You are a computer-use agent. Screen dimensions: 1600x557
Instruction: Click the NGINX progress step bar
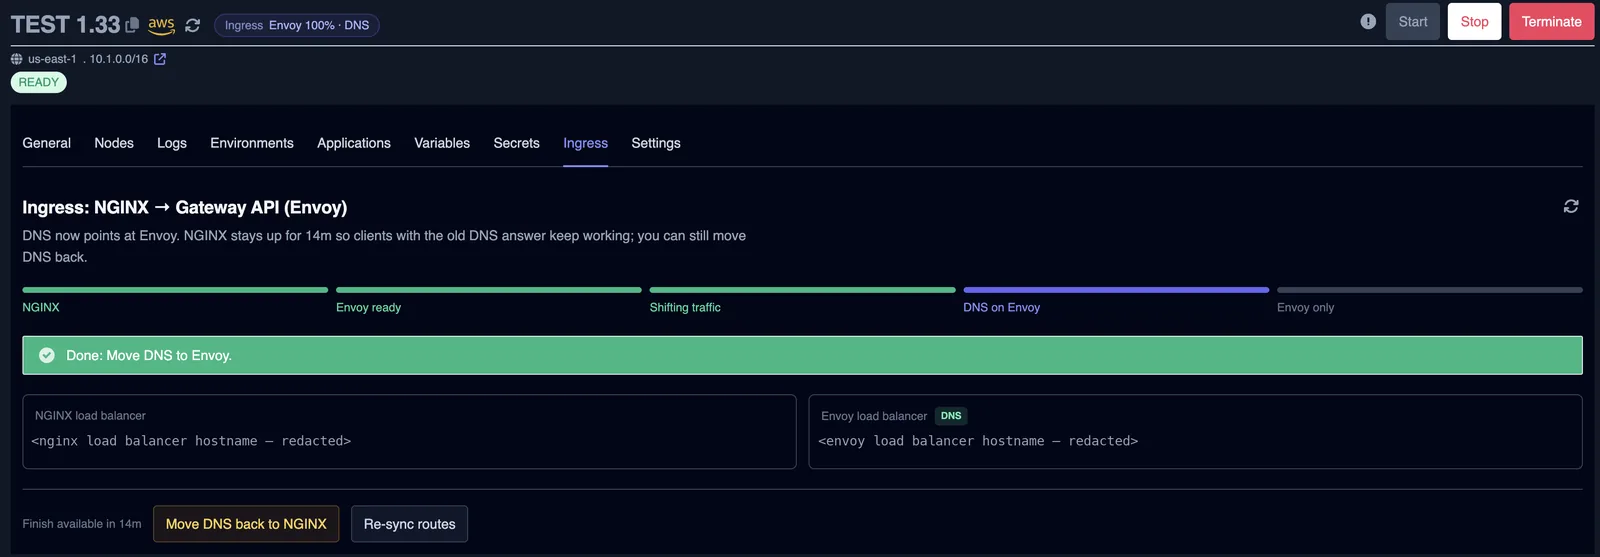[175, 290]
